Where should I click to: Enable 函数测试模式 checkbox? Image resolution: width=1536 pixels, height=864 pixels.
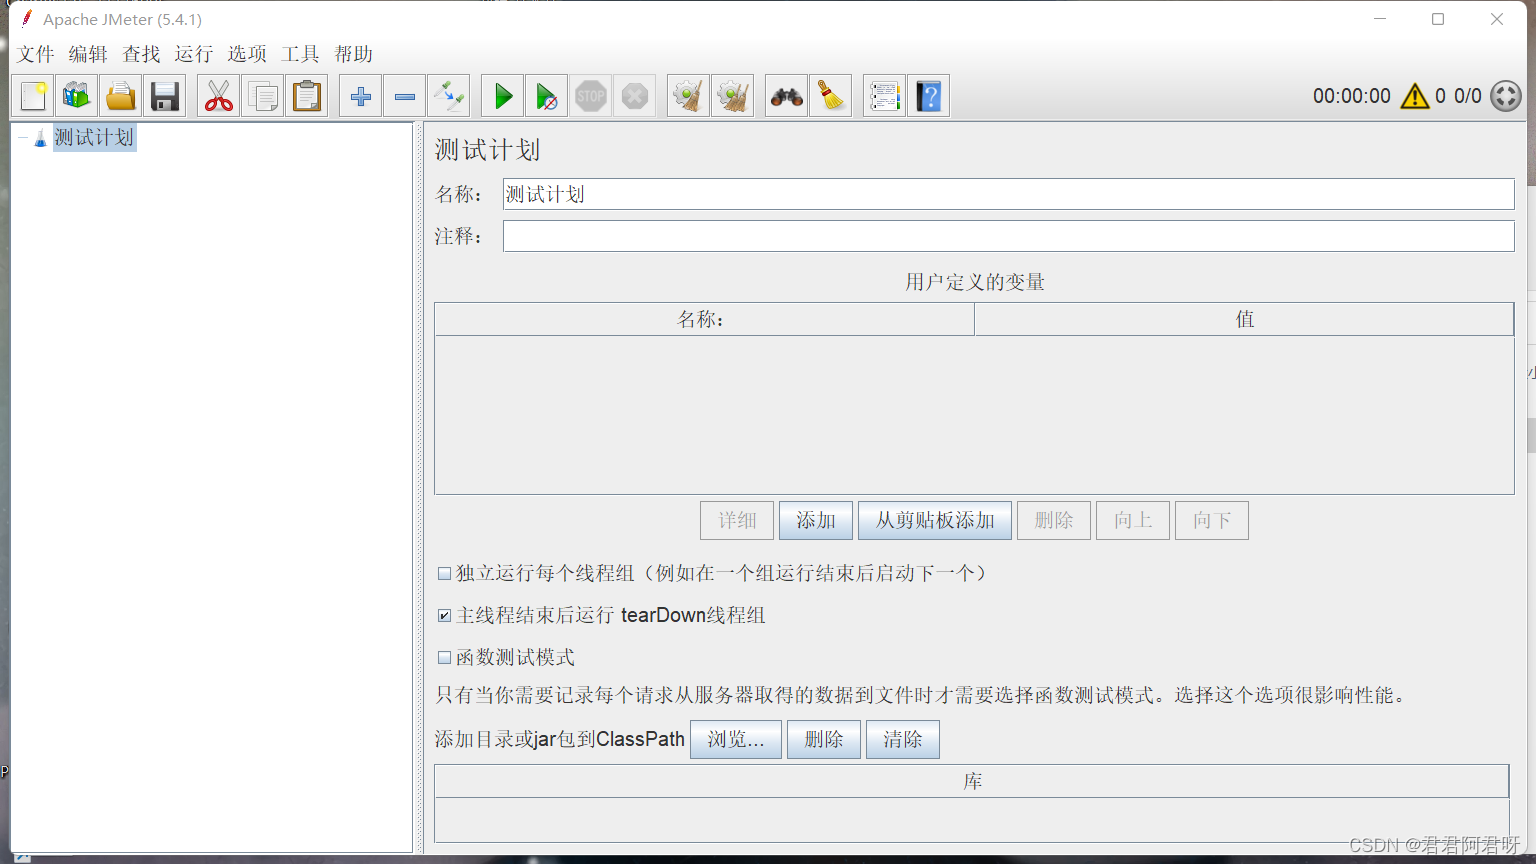pos(444,658)
